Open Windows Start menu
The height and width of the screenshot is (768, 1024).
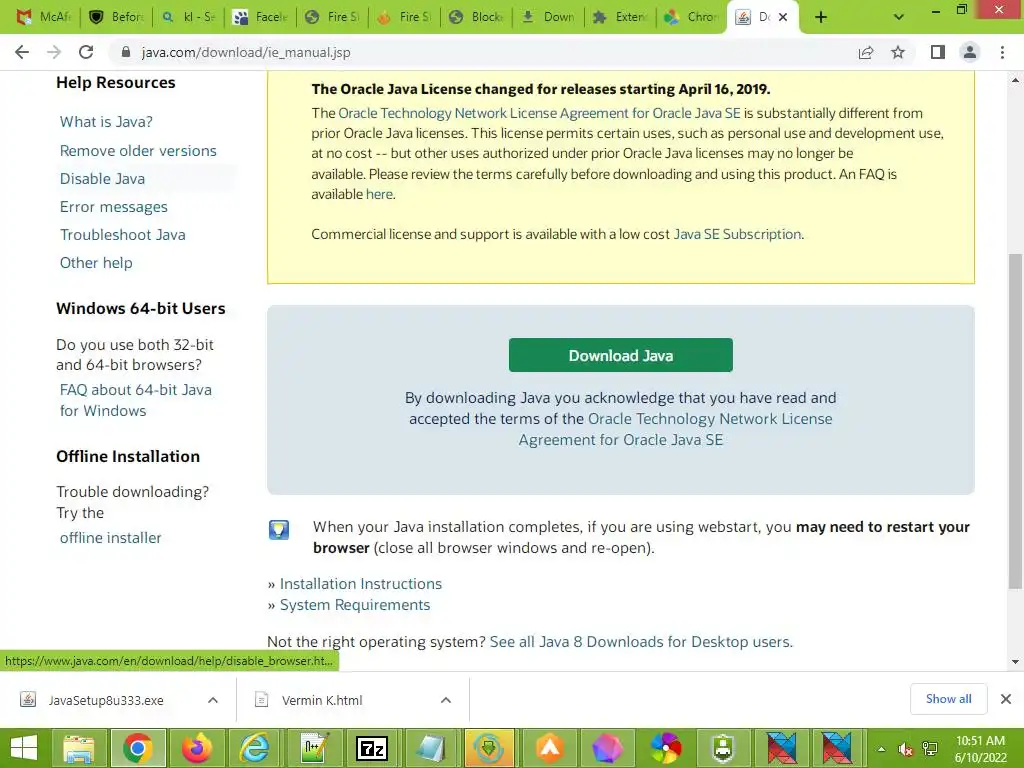[x=24, y=748]
